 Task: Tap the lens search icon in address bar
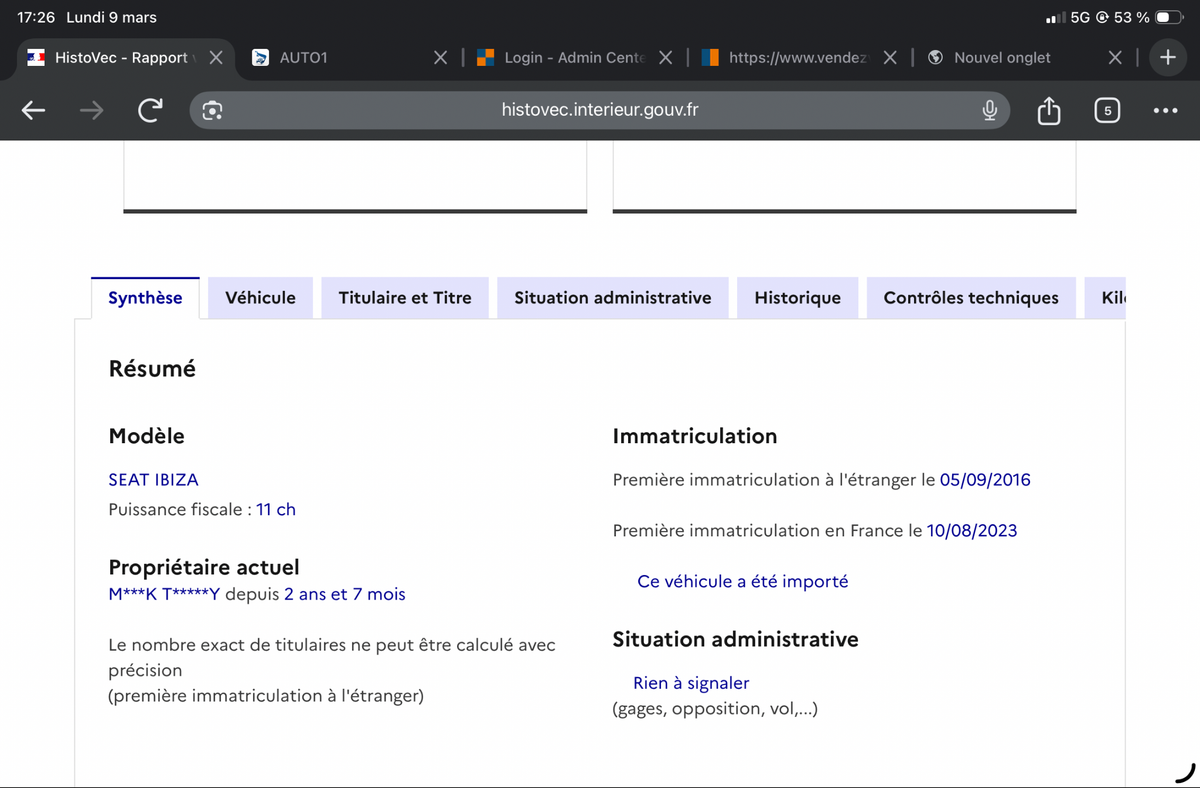(x=212, y=110)
